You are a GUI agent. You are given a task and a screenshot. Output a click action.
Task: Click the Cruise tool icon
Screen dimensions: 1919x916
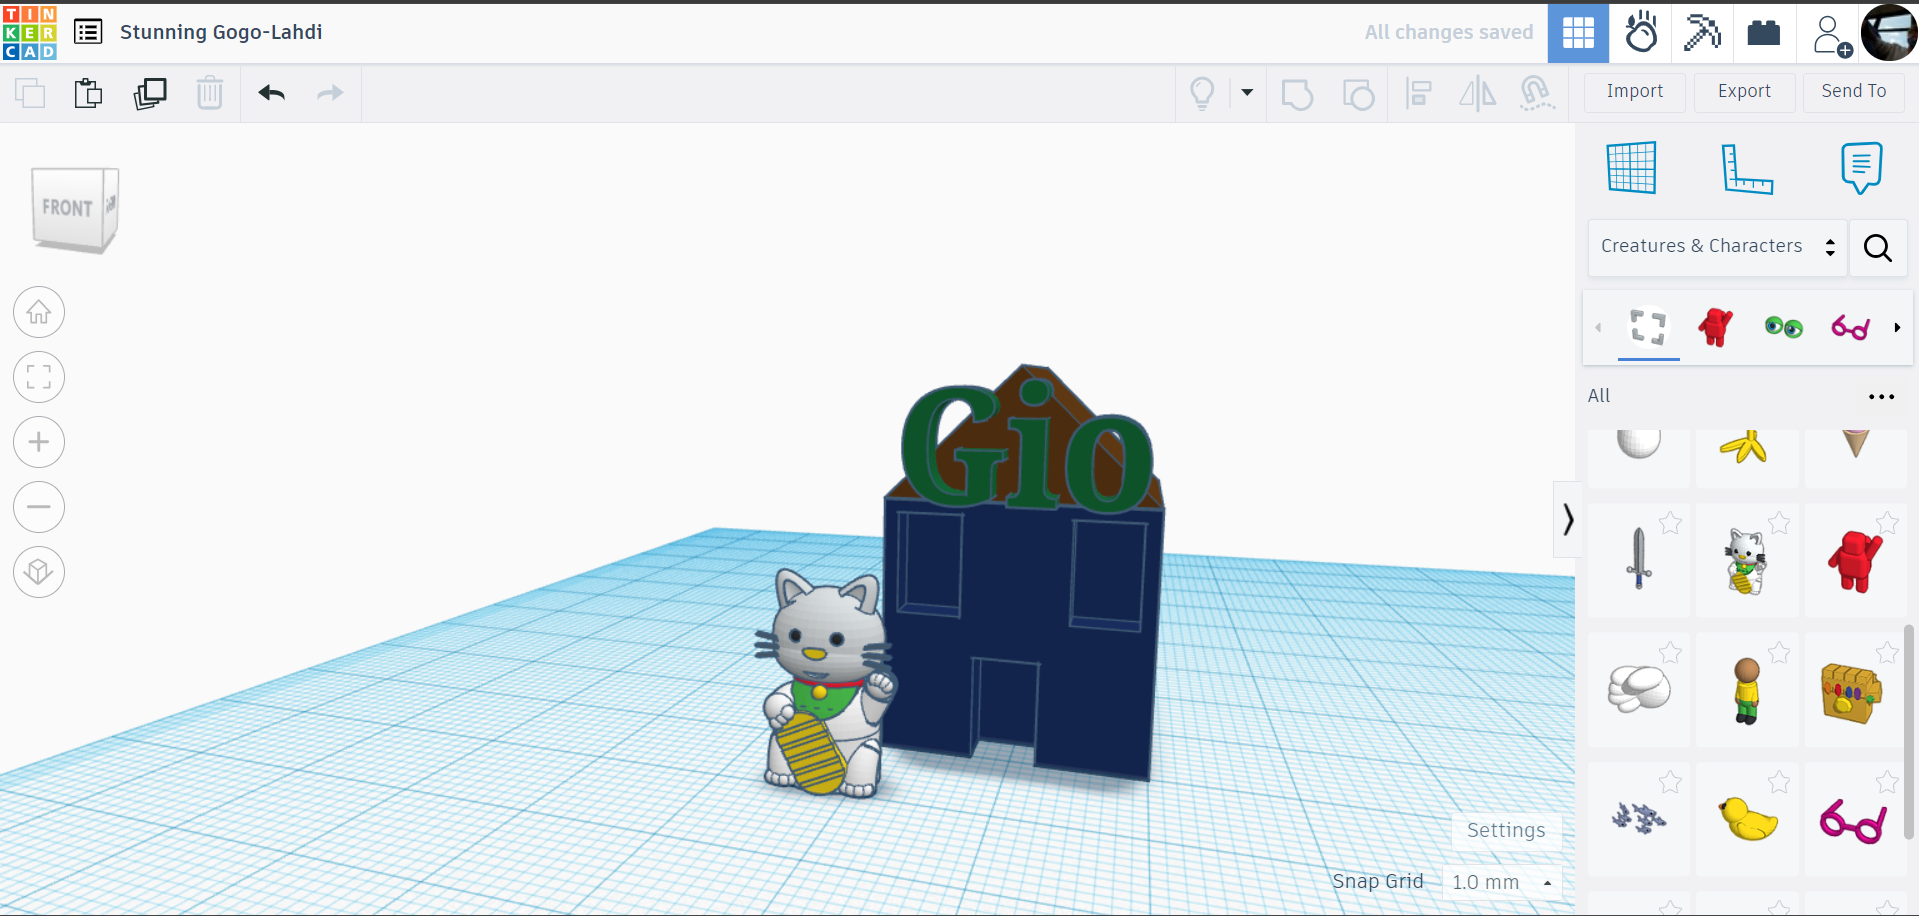point(1537,93)
